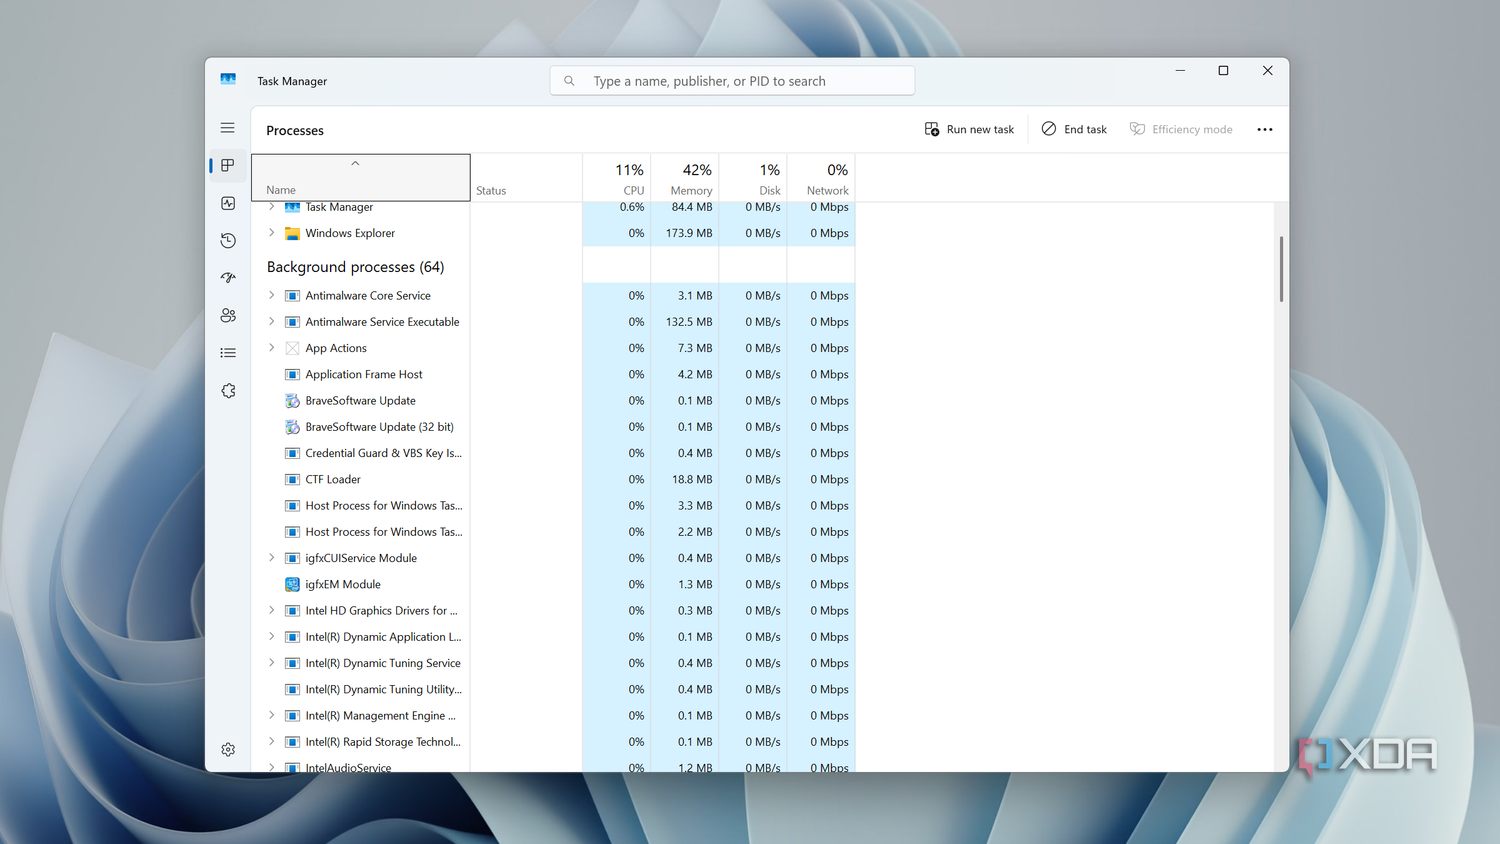Click the Antimalware Core Service icon
The height and width of the screenshot is (844, 1500).
coord(292,296)
